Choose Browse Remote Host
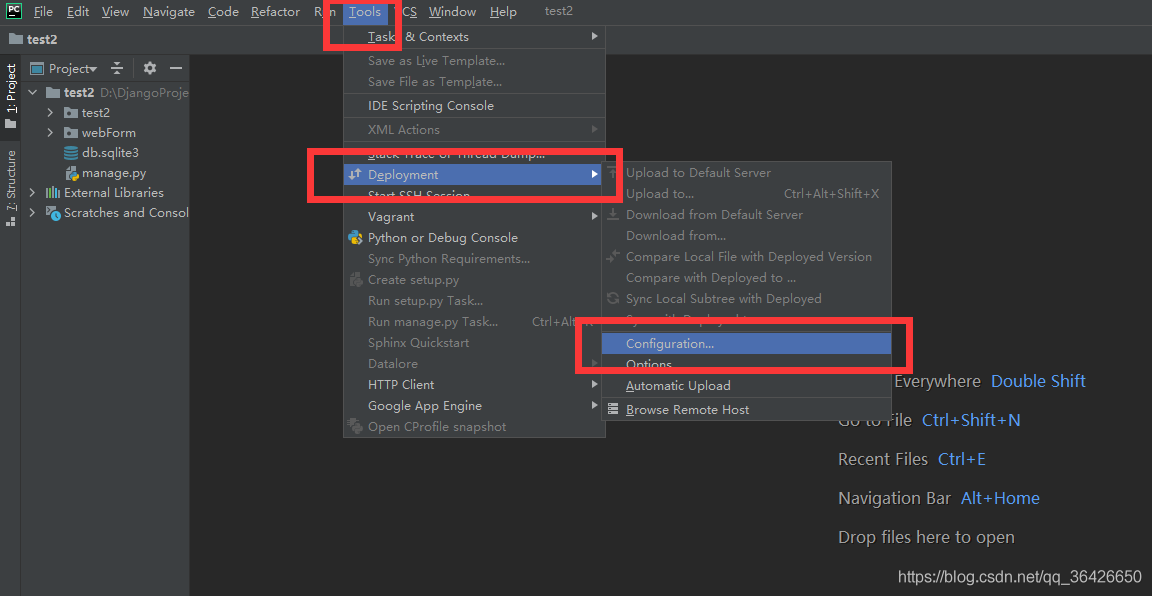 746,409
